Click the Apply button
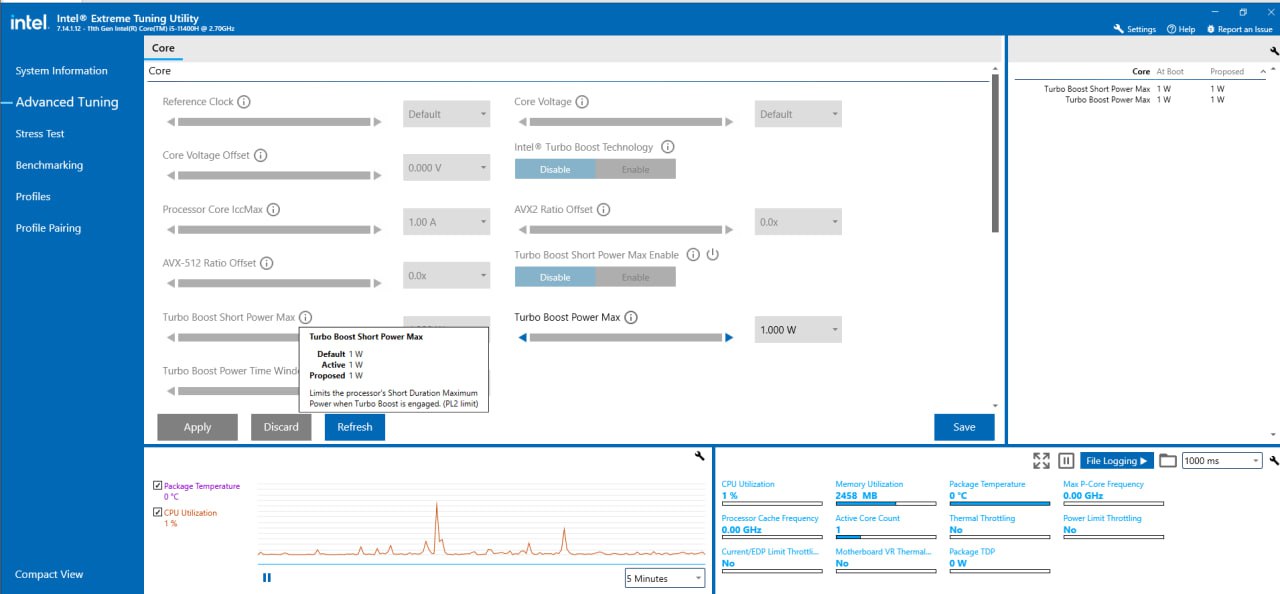Screen dimensions: 1280x594 tap(197, 427)
